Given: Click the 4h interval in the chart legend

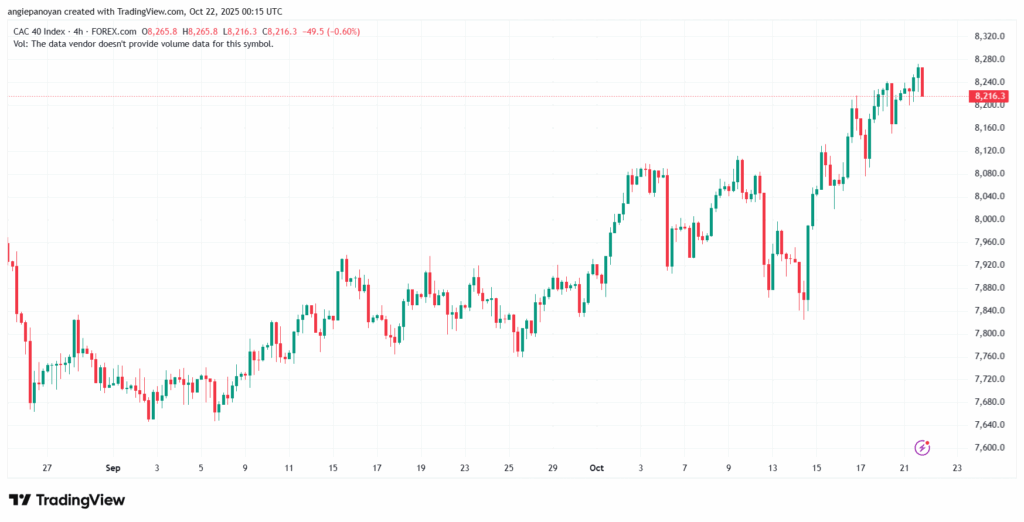Looking at the screenshot, I should [x=84, y=32].
